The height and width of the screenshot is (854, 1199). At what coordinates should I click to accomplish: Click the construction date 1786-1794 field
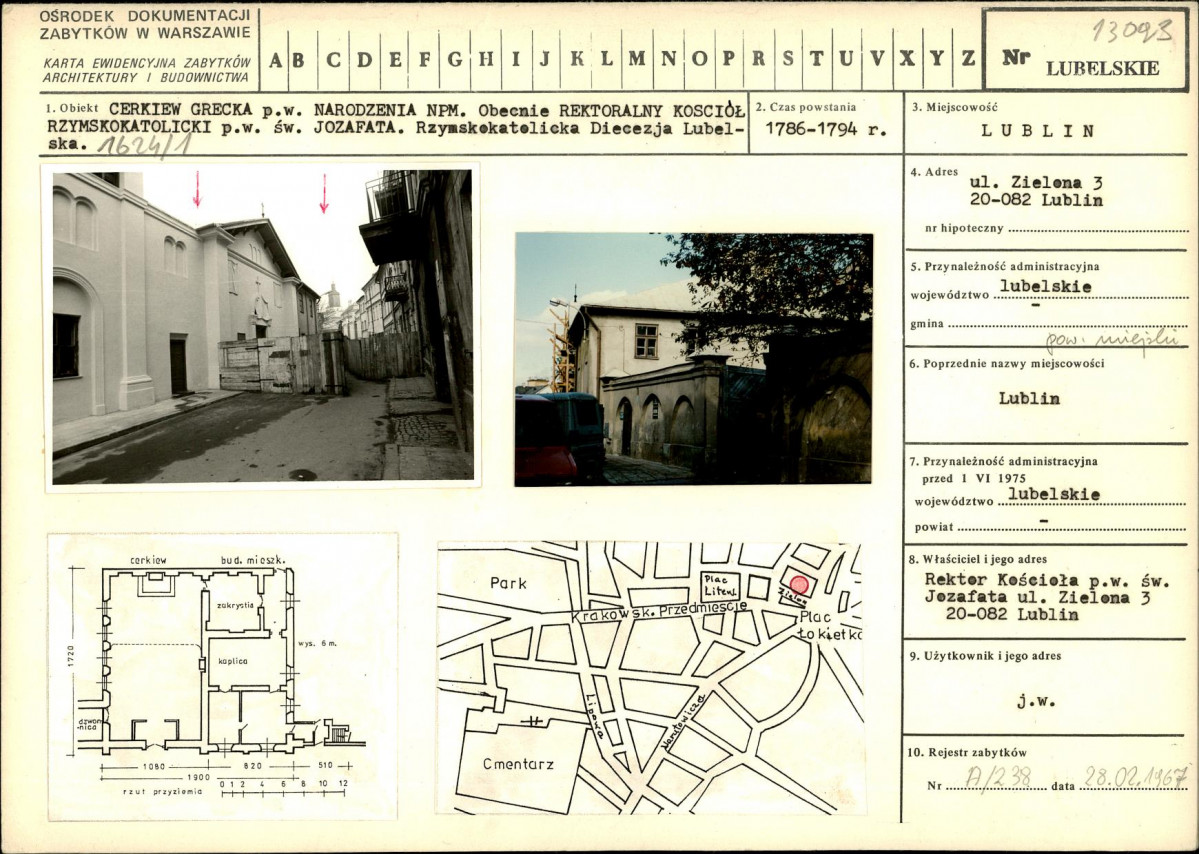click(825, 129)
